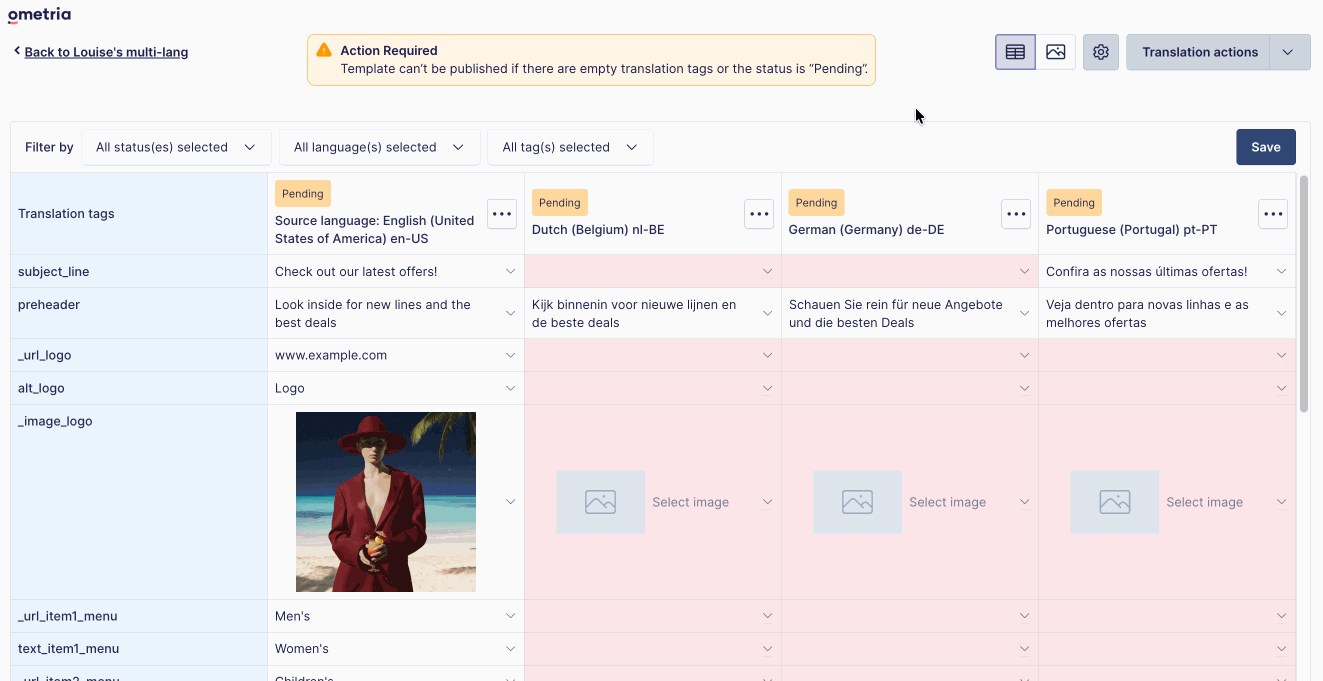Open the All status(es) selected filter
The image size is (1323, 681).
(176, 147)
